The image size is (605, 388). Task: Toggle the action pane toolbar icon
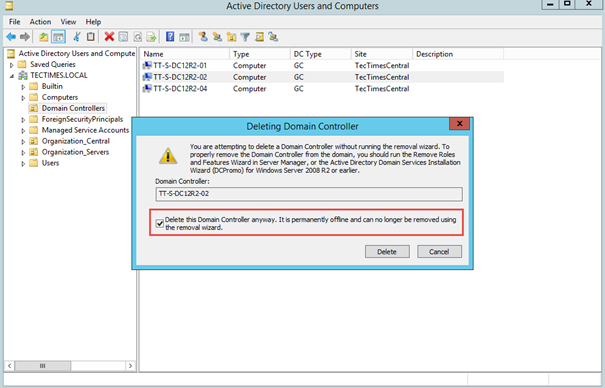[184, 37]
